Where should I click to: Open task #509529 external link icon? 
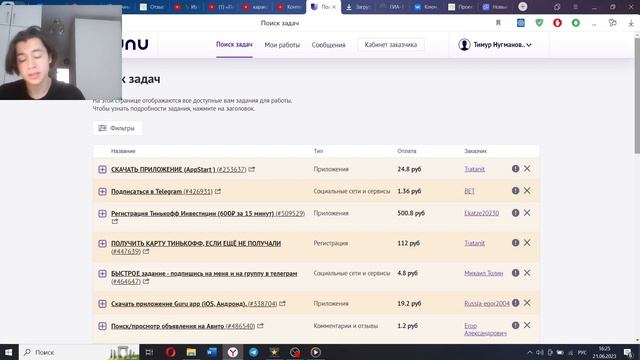click(x=115, y=221)
